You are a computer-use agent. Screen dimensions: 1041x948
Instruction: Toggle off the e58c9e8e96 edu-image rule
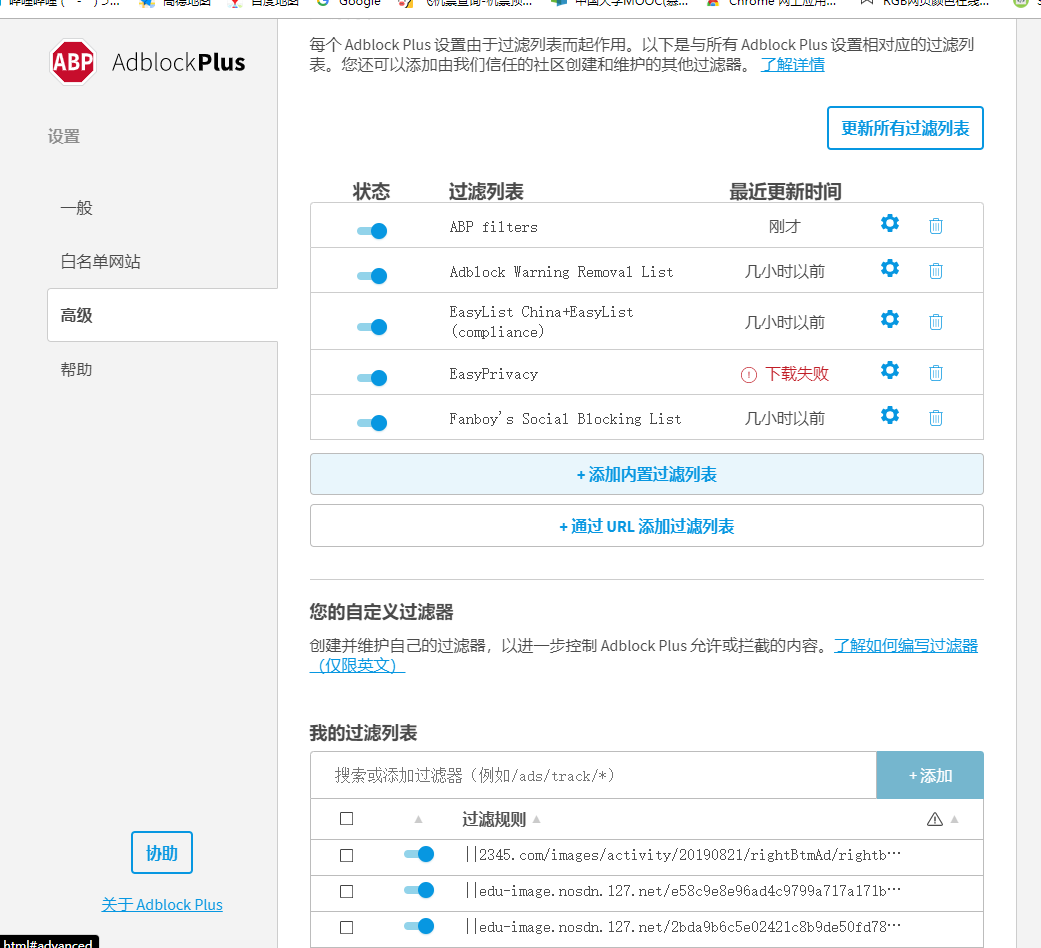coord(419,890)
